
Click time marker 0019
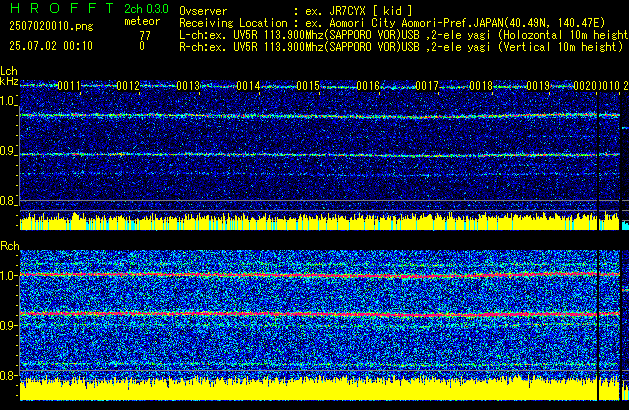click(538, 86)
